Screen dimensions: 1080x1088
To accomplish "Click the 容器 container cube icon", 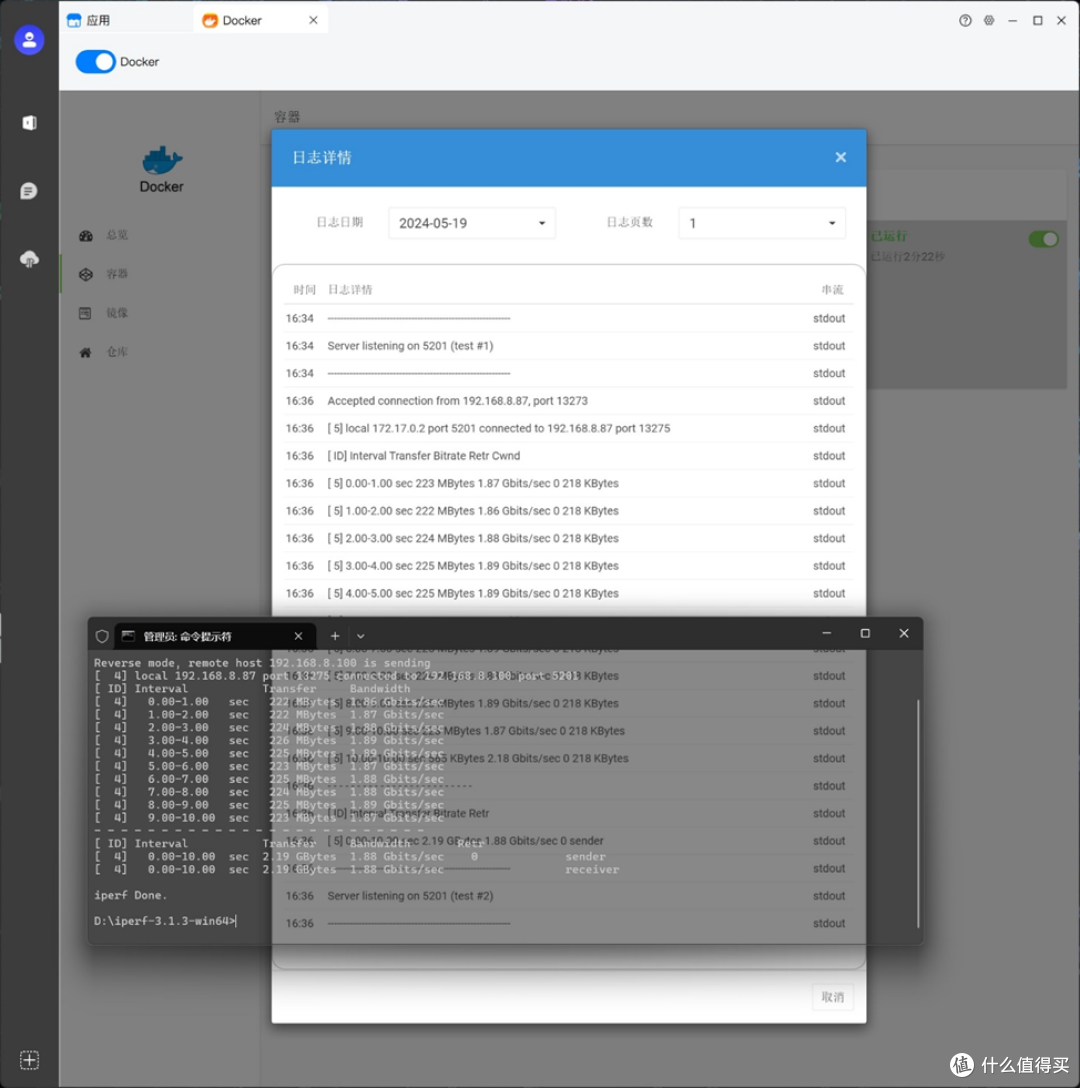I will [85, 274].
